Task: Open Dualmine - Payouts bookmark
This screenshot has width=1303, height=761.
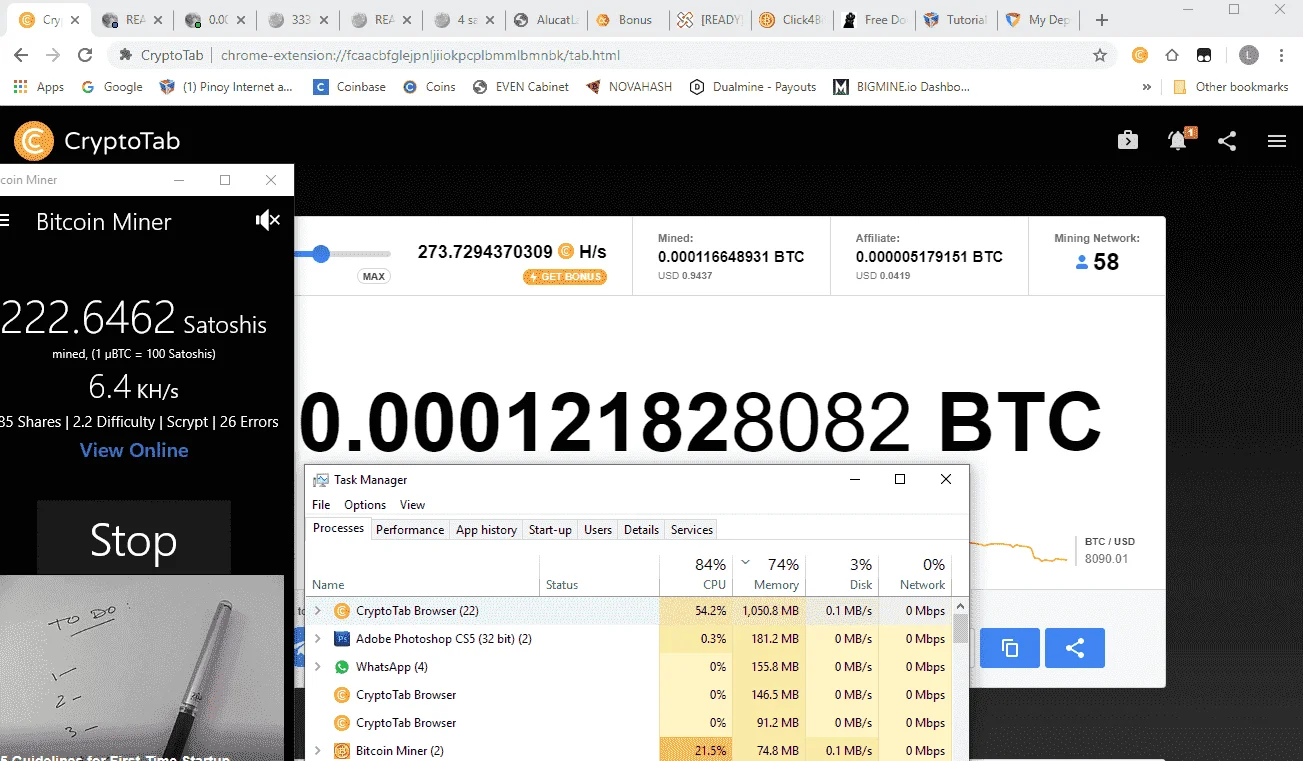Action: 753,87
